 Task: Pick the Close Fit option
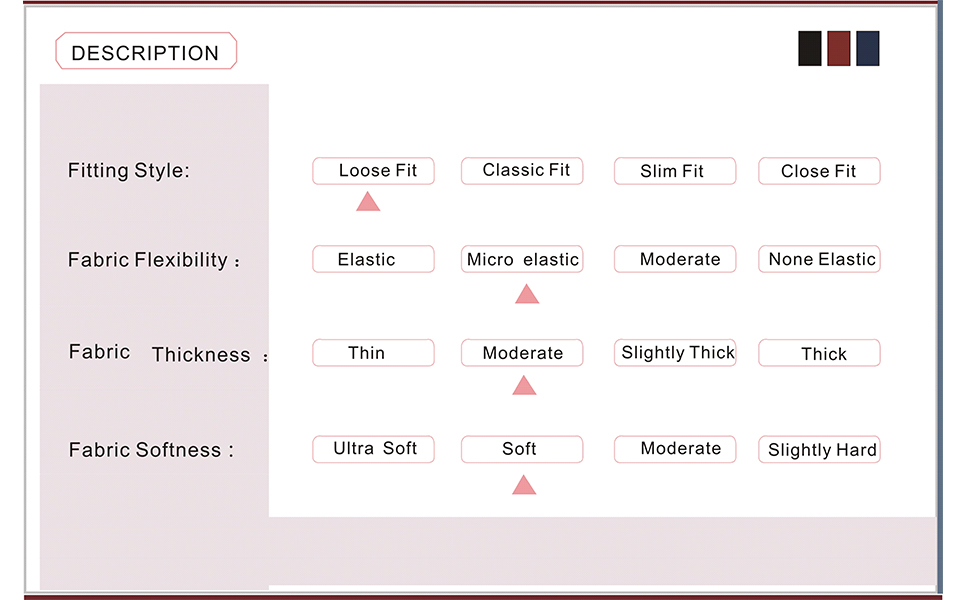819,172
